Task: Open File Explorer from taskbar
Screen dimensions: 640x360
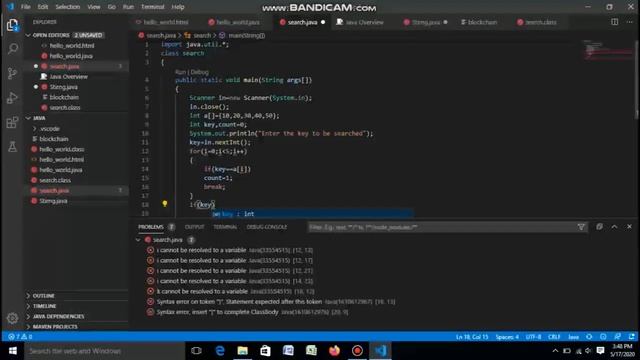Action: click(242, 351)
